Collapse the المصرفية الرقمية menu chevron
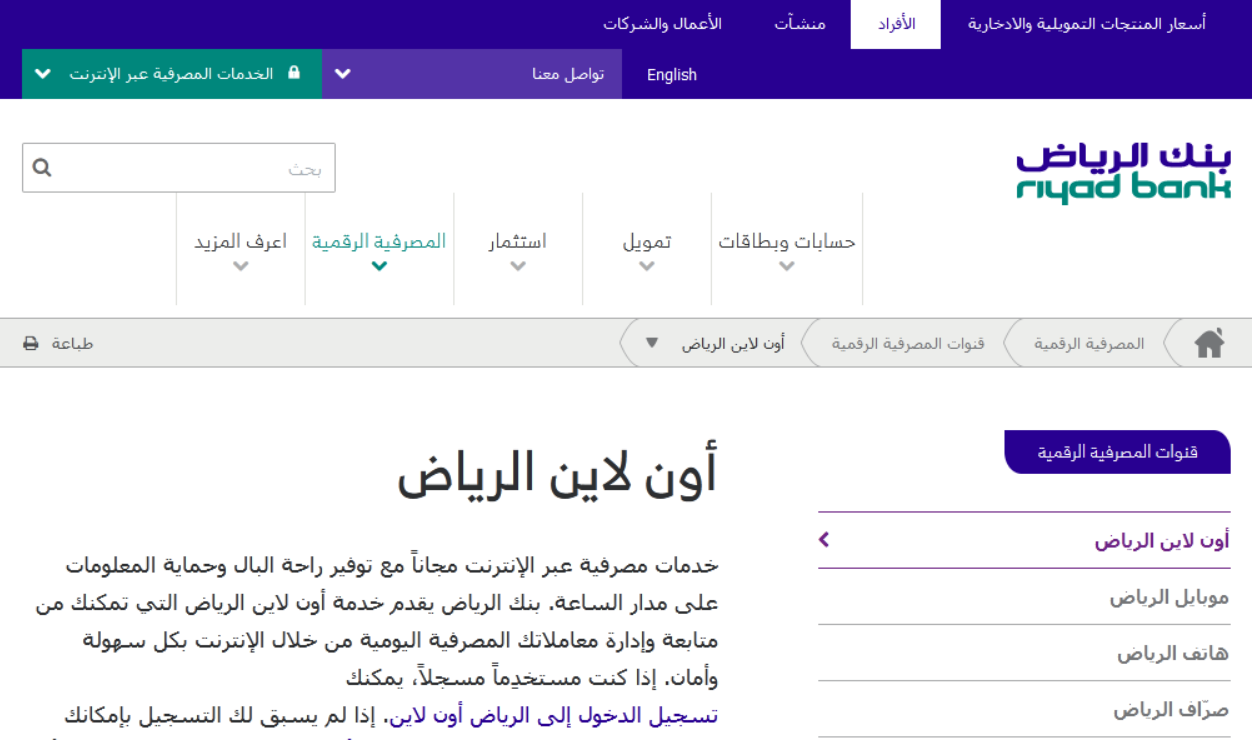This screenshot has width=1252, height=740. [379, 266]
